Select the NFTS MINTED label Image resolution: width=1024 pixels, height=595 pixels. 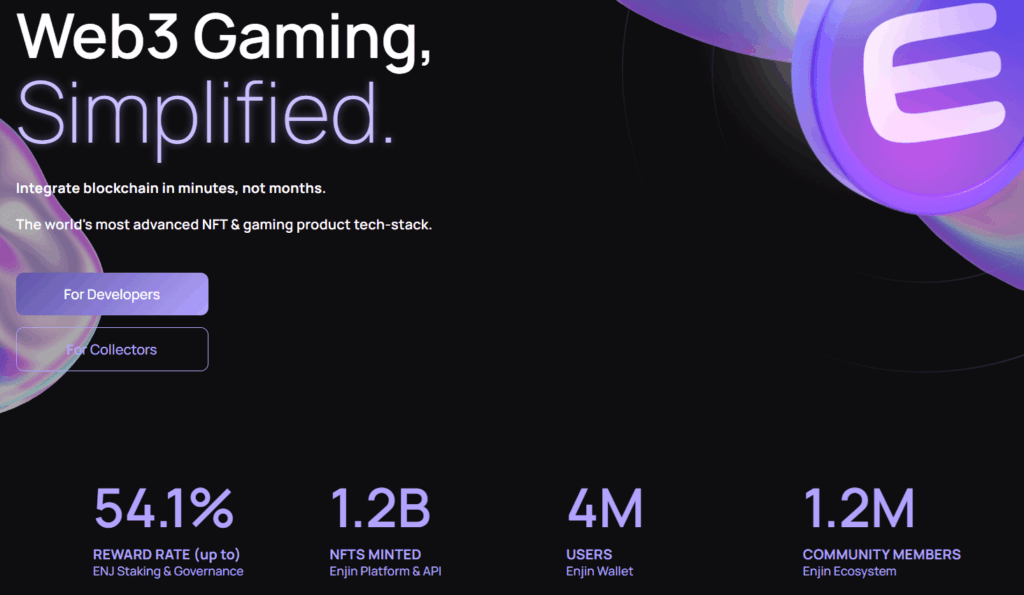tap(375, 554)
